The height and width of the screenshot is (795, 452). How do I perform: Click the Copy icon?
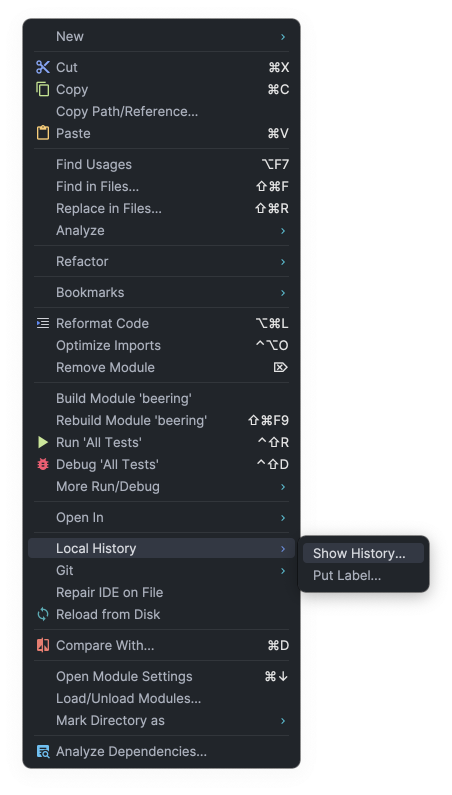click(x=43, y=89)
